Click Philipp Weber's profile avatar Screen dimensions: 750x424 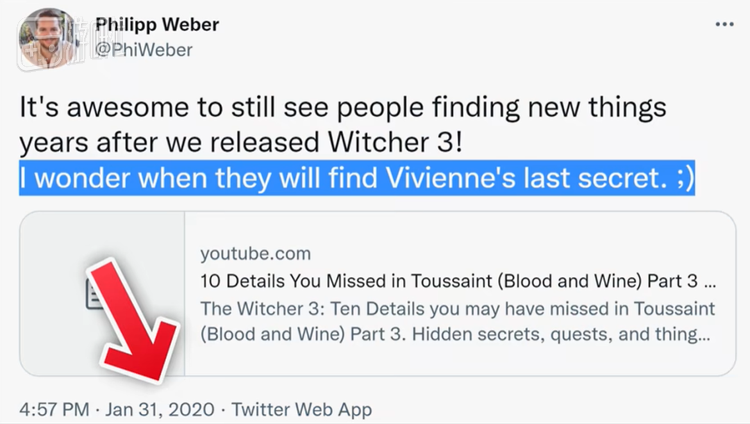[x=48, y=37]
